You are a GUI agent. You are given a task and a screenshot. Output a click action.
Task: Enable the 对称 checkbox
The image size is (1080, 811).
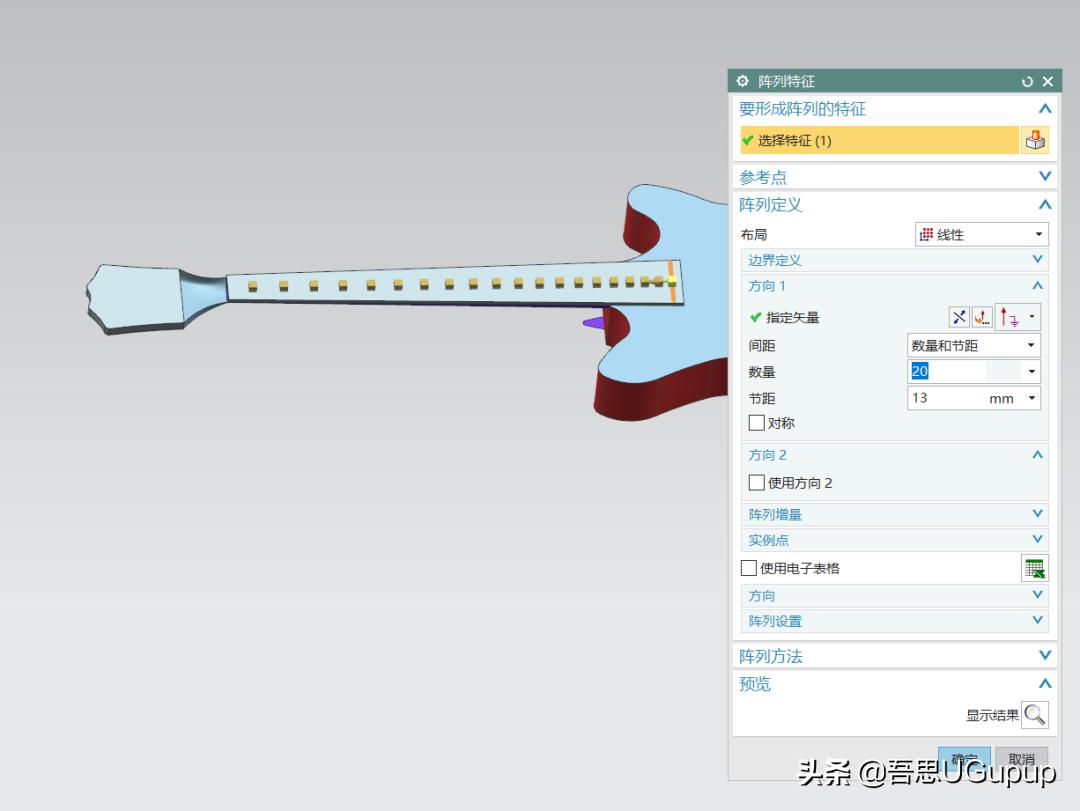(757, 422)
